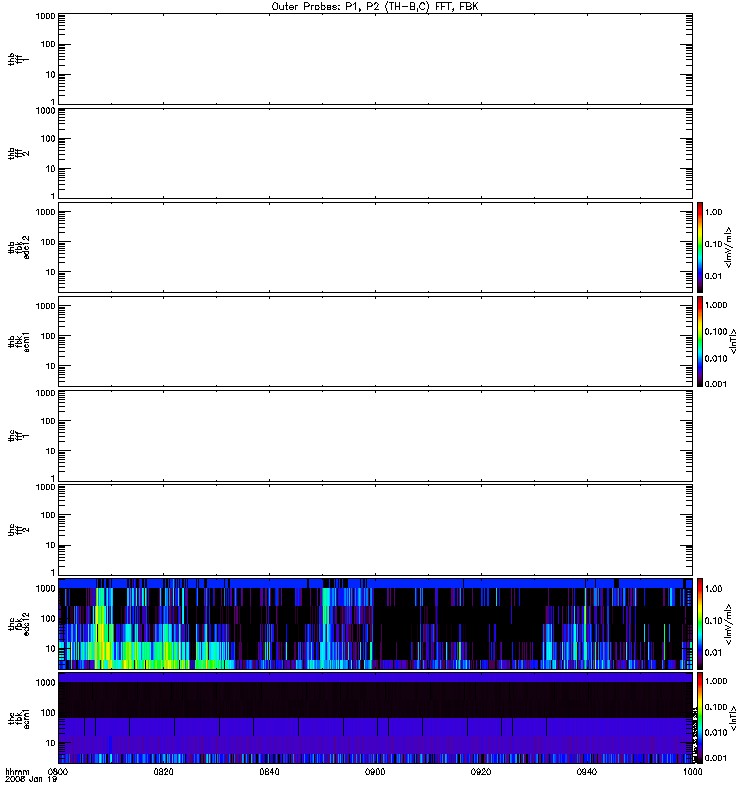Select the 'thb fff 2' panel label
This screenshot has height=800, width=750.
point(18,153)
